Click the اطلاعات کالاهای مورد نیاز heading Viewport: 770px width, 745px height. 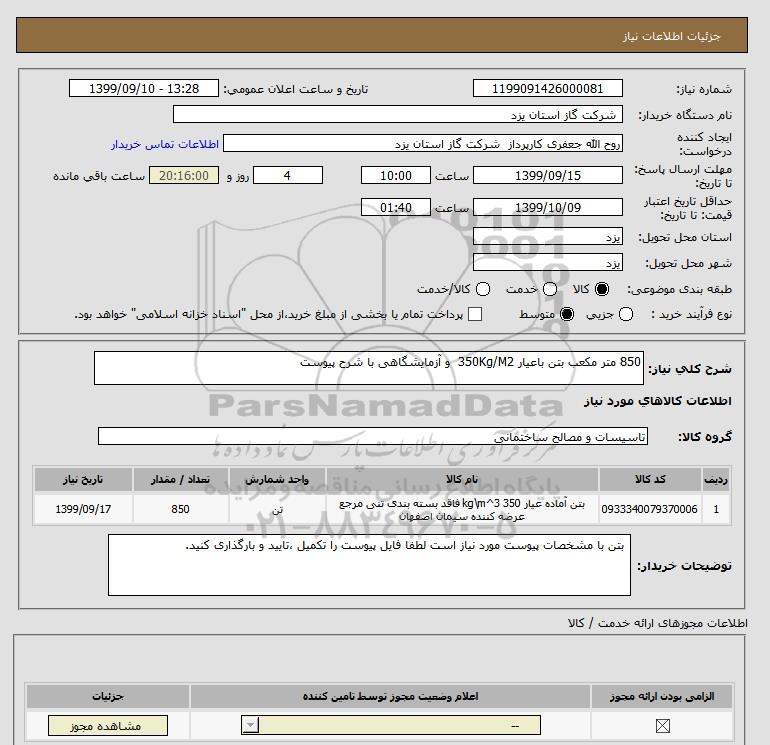658,401
